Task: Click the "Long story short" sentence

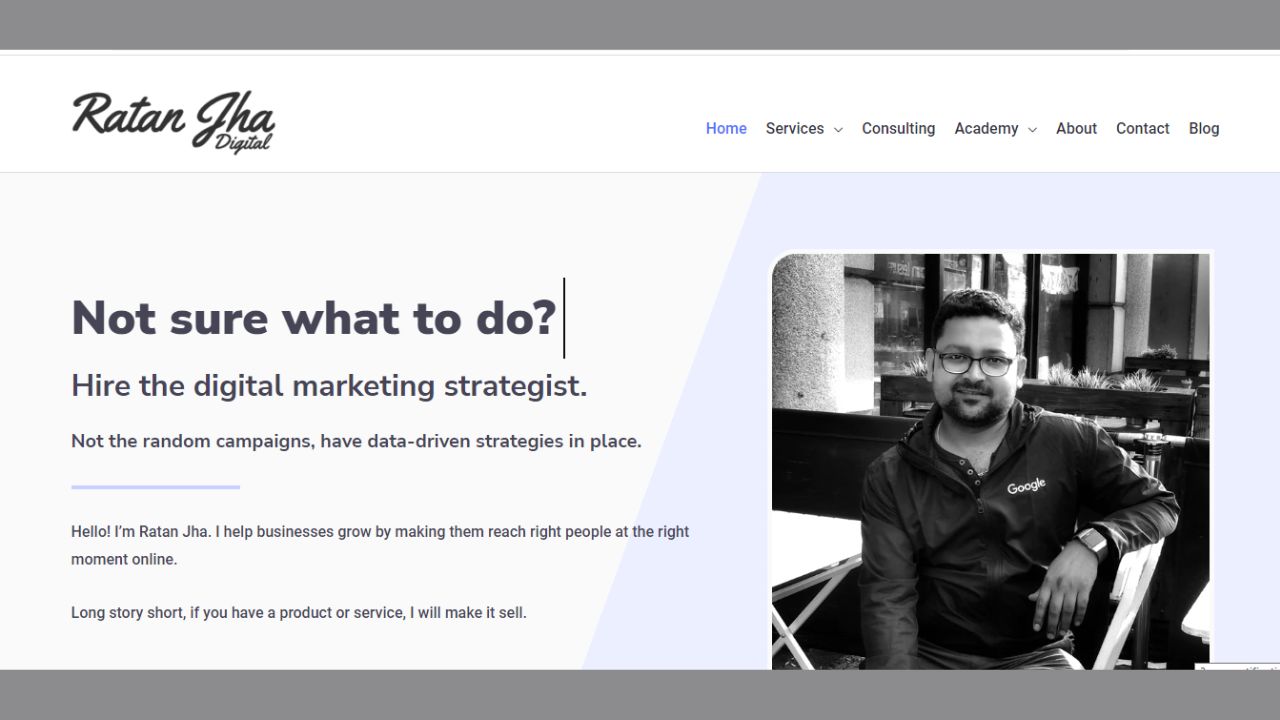Action: [x=298, y=612]
